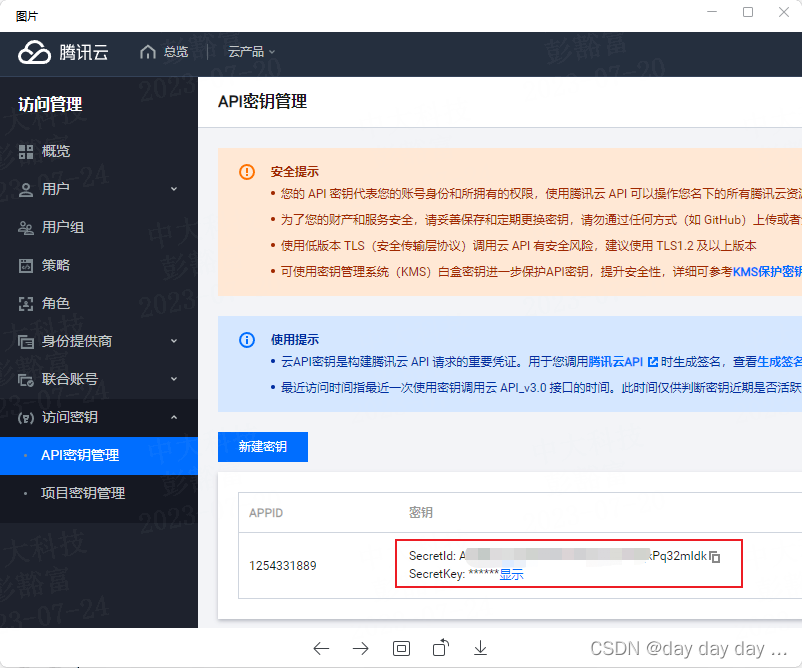This screenshot has height=668, width=802.
Task: Copy the SecretId with copy icon
Action: (715, 556)
